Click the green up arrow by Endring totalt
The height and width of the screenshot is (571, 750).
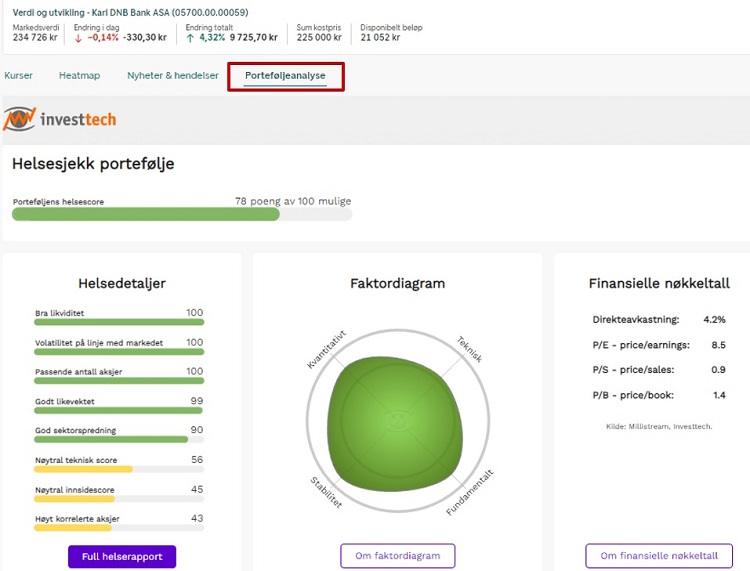click(x=190, y=38)
